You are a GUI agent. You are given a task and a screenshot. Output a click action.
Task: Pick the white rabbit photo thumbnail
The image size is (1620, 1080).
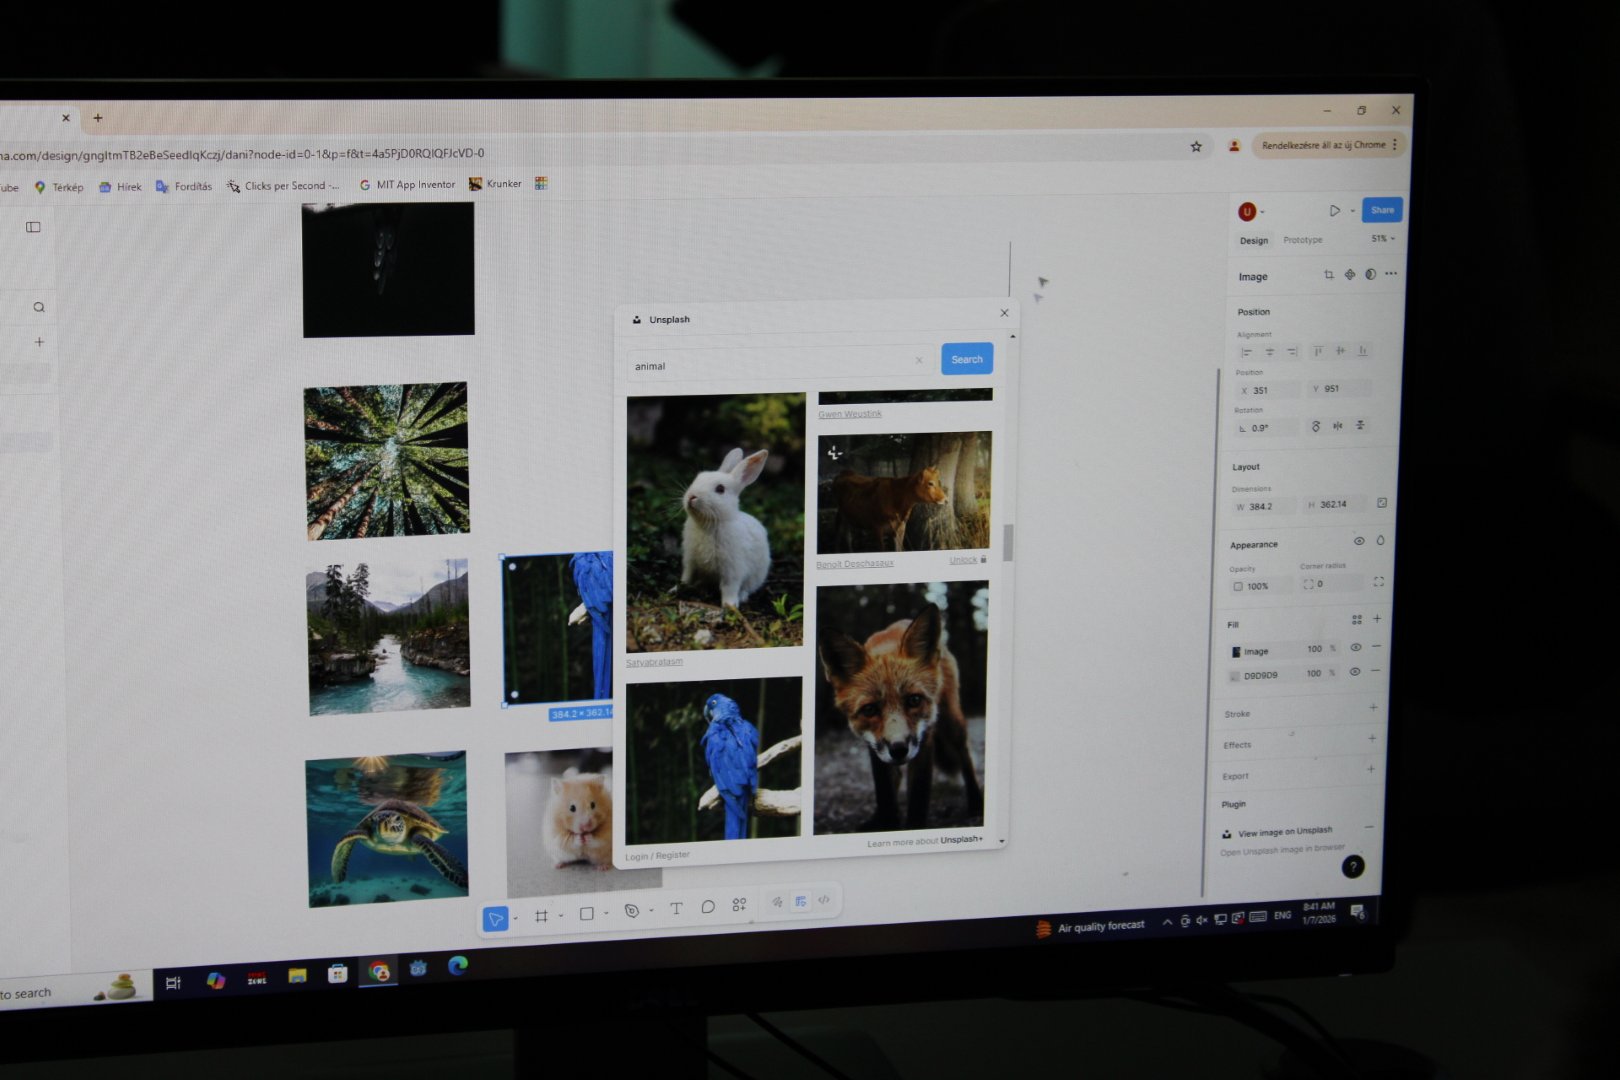(x=715, y=521)
